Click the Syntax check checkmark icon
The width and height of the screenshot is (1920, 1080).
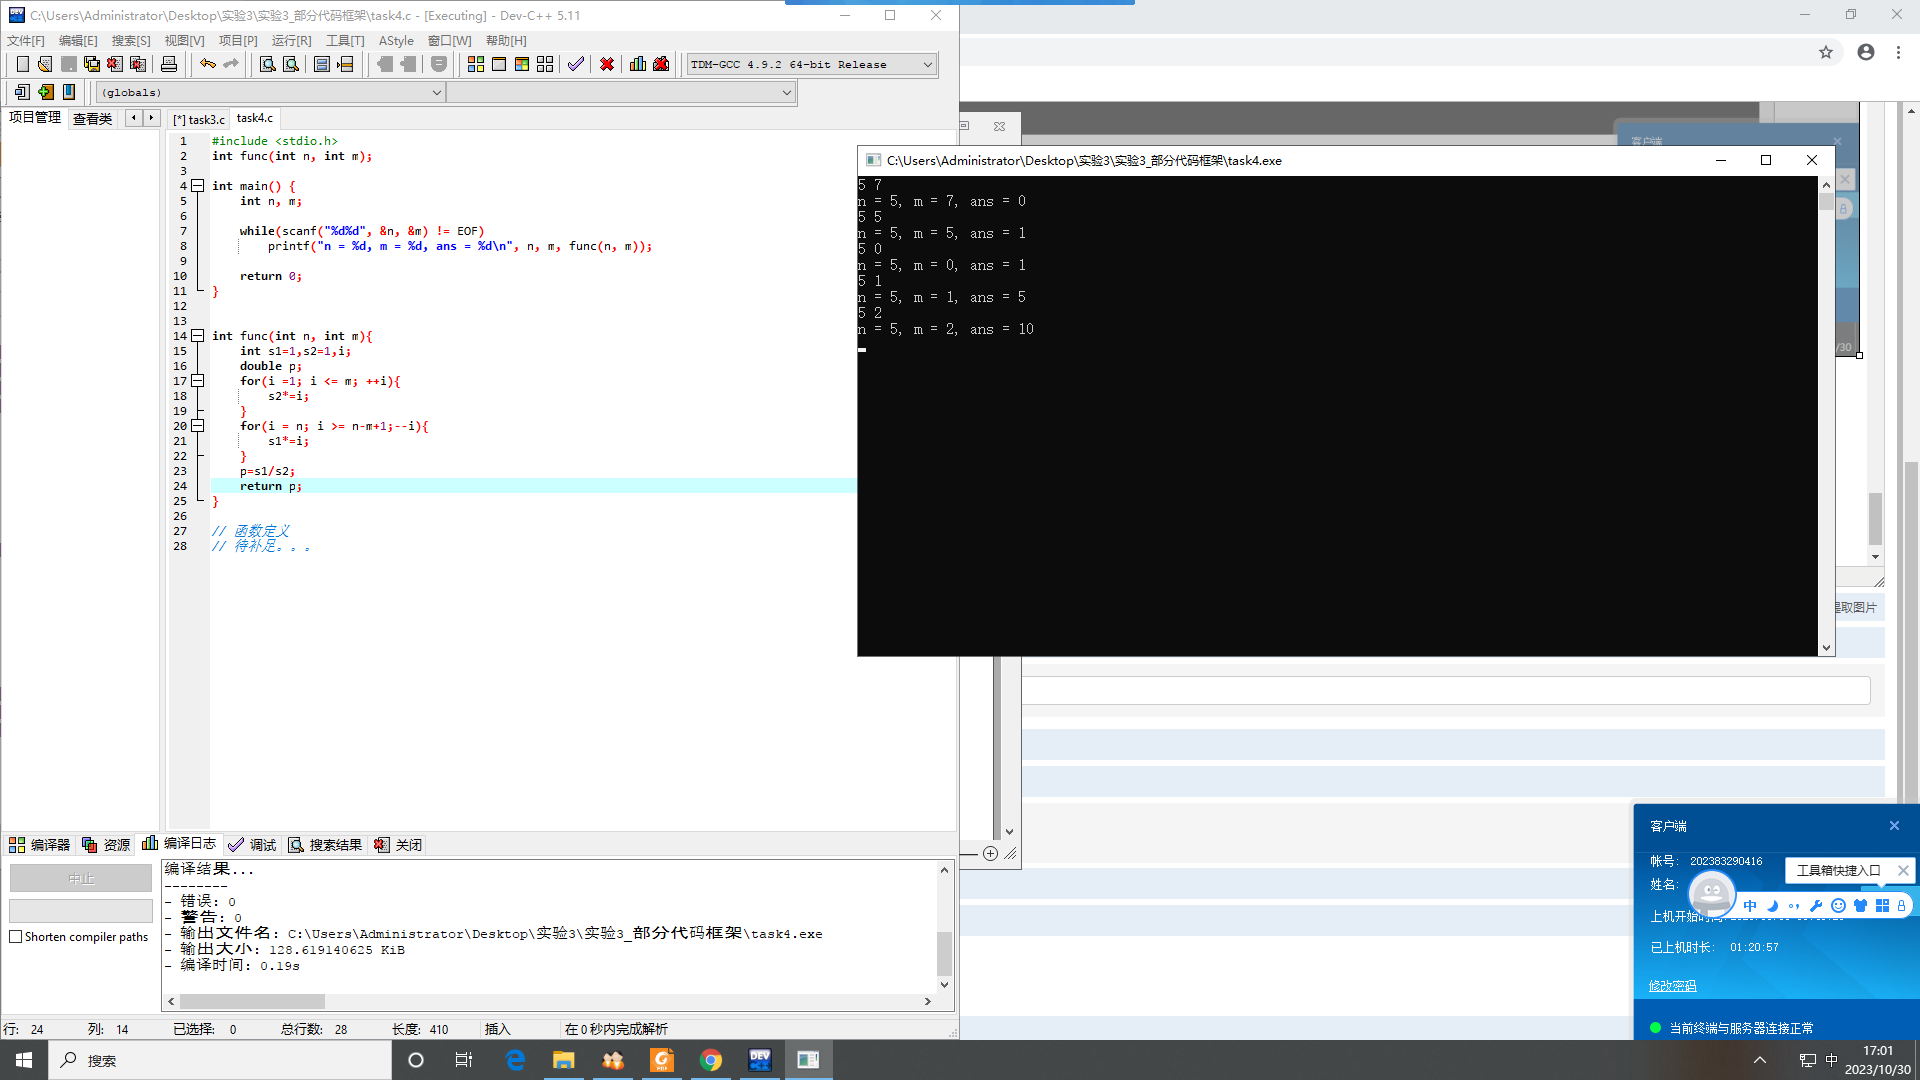point(576,64)
